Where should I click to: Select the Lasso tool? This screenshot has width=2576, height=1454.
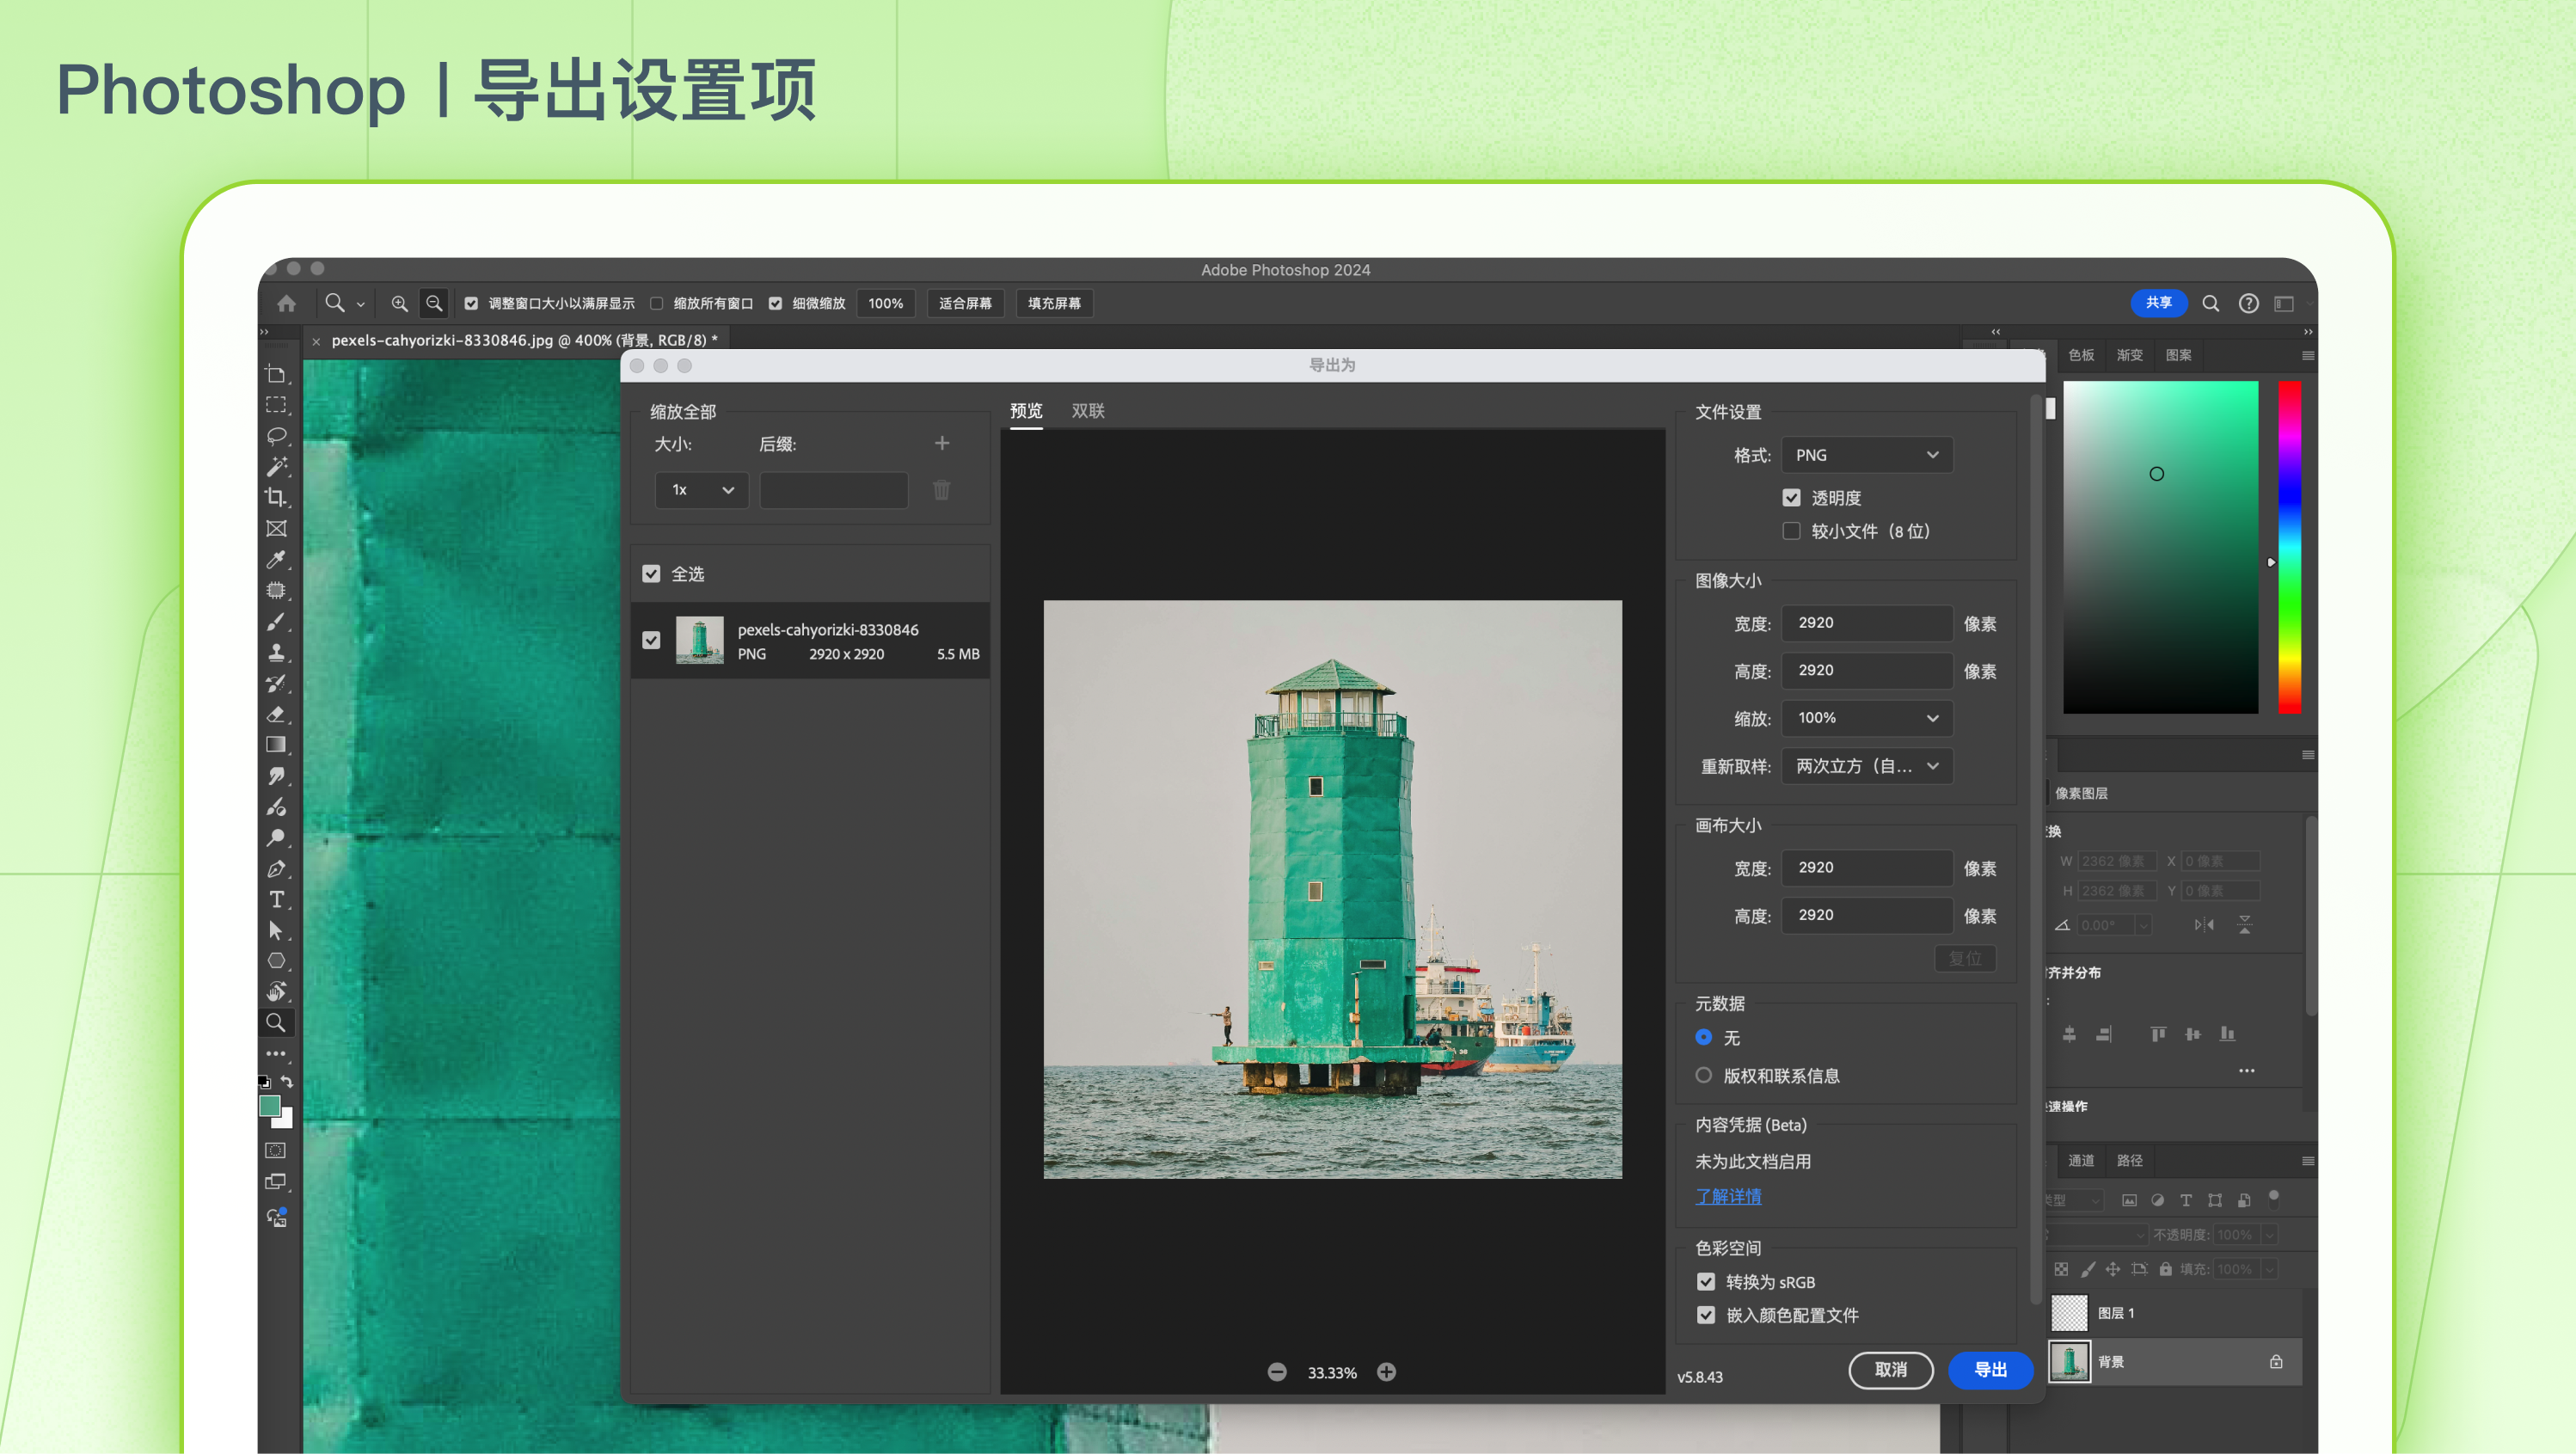[x=276, y=436]
